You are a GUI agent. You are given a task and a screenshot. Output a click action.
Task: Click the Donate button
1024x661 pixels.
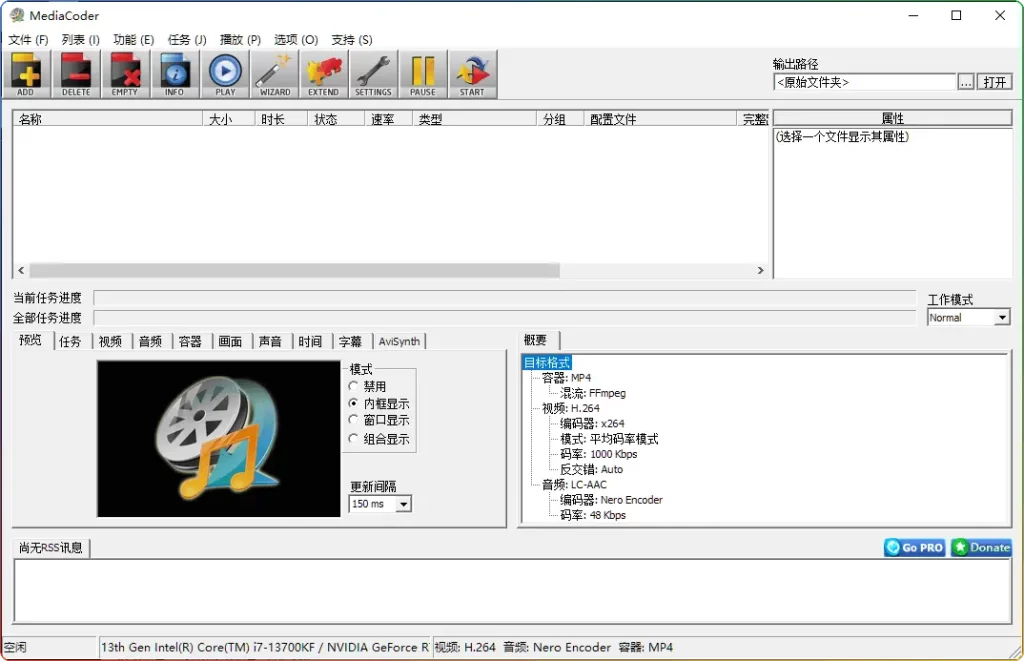pyautogui.click(x=982, y=547)
